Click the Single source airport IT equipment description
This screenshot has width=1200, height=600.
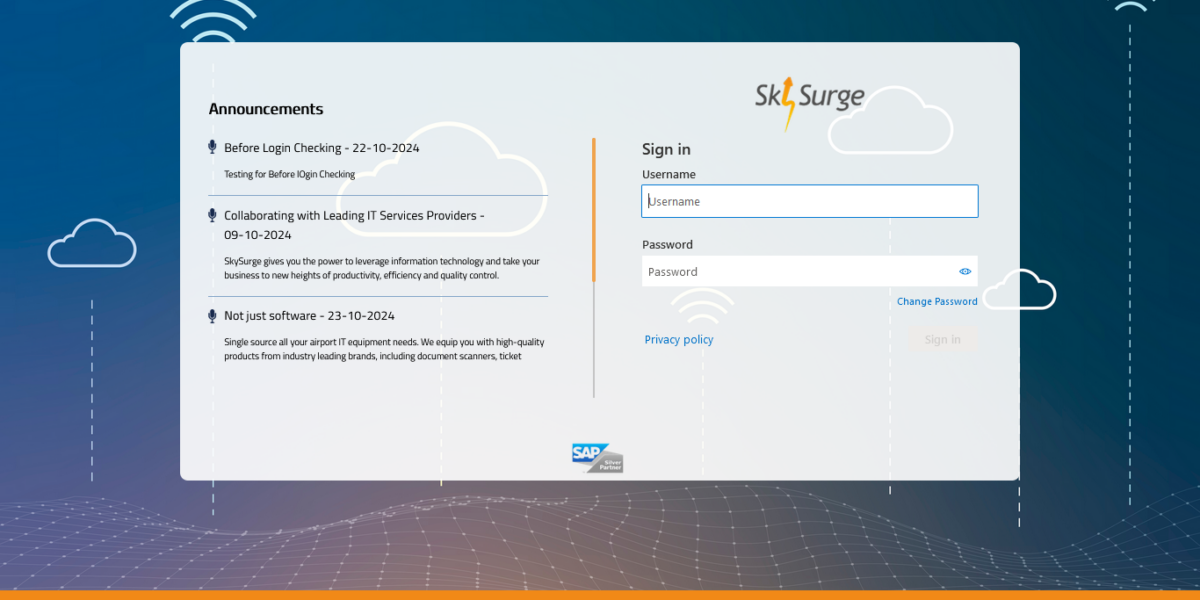coord(384,349)
